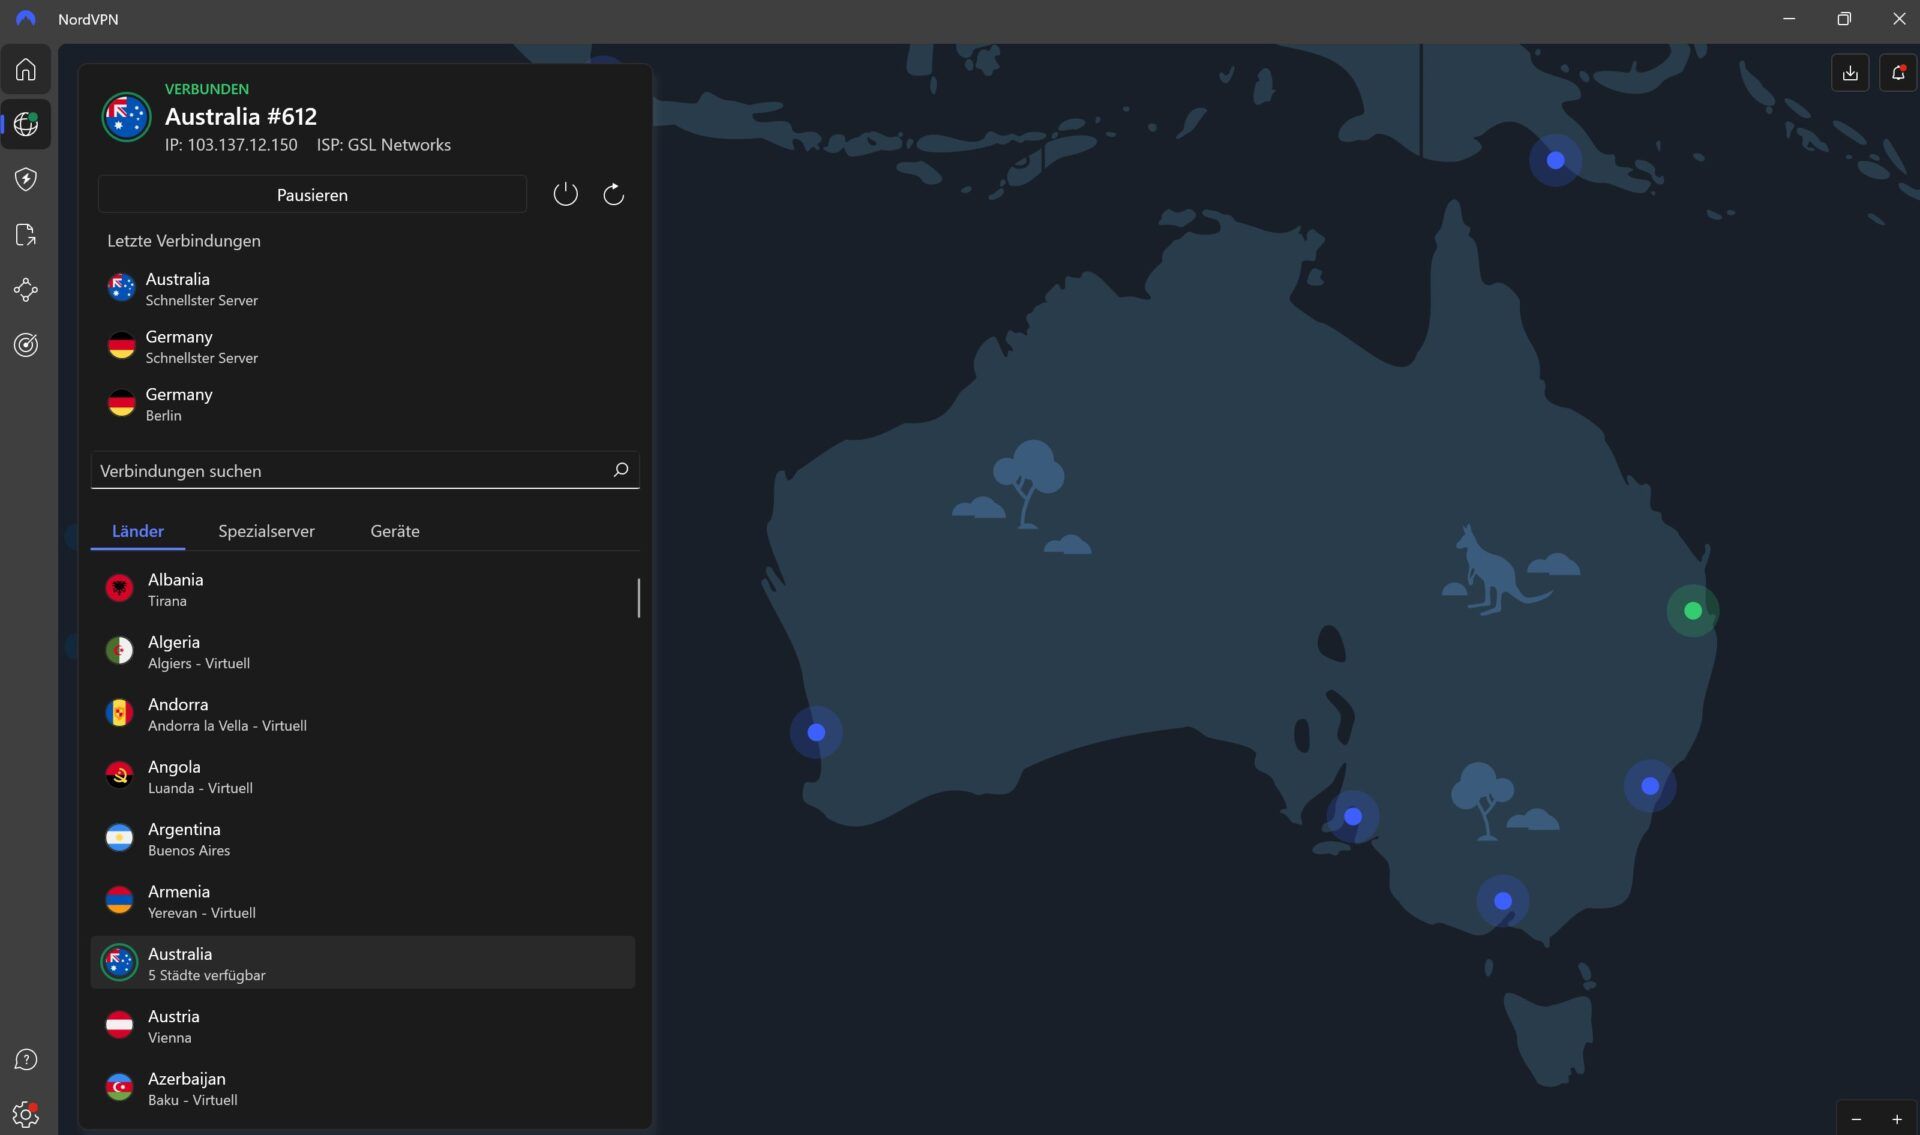This screenshot has width=1920, height=1135.
Task: Click the NordVPN logo in title bar
Action: (26, 19)
